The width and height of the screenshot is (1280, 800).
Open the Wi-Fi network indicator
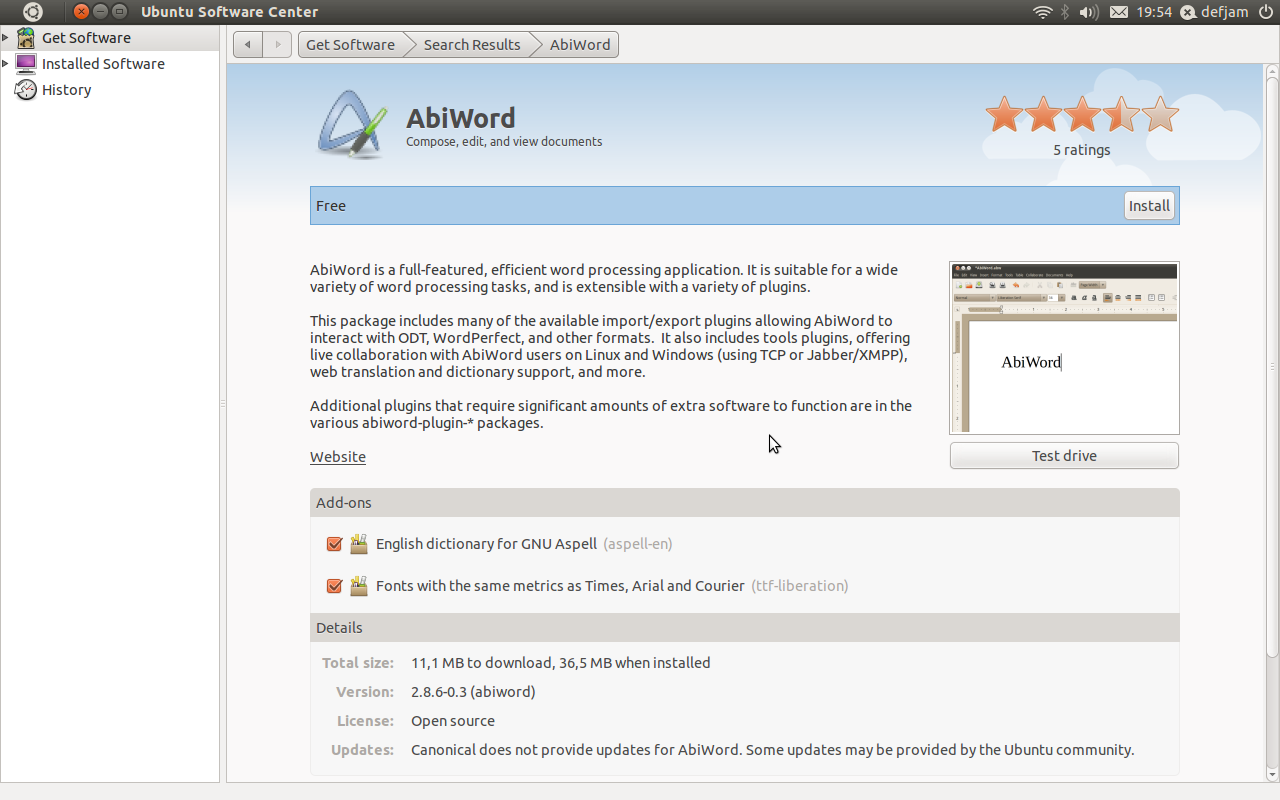[x=1043, y=12]
